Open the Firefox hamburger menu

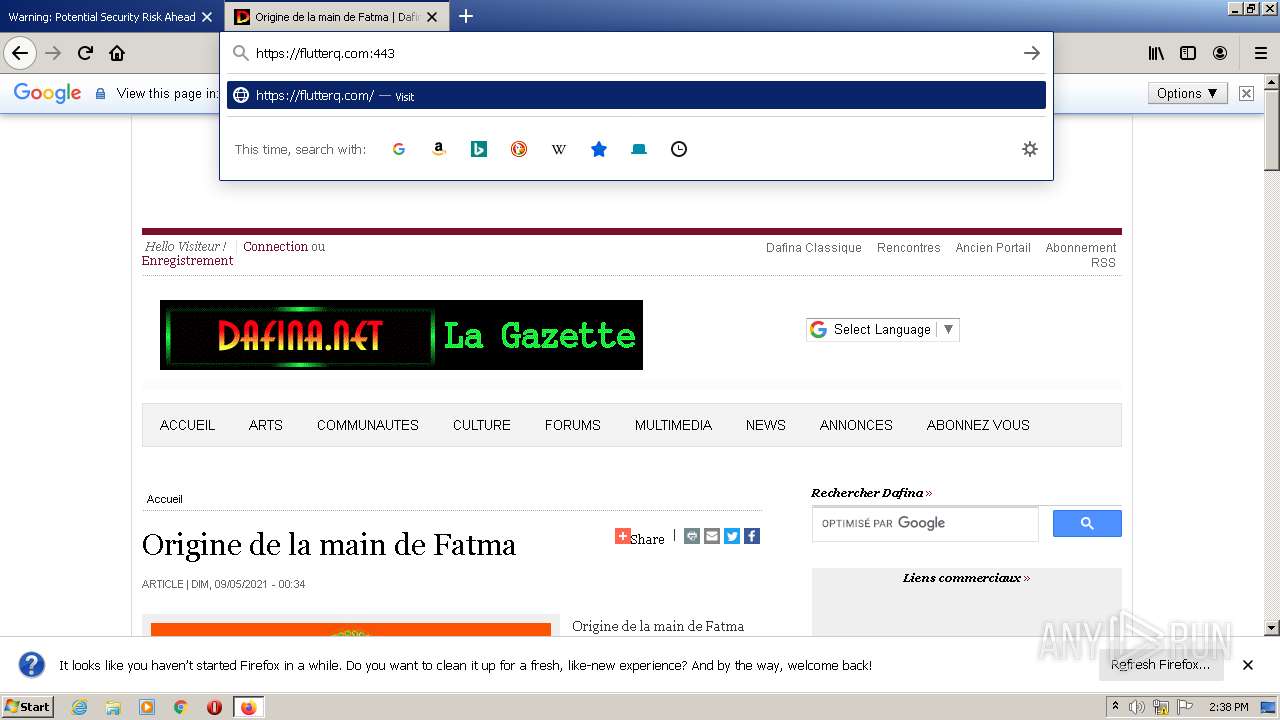click(1260, 53)
